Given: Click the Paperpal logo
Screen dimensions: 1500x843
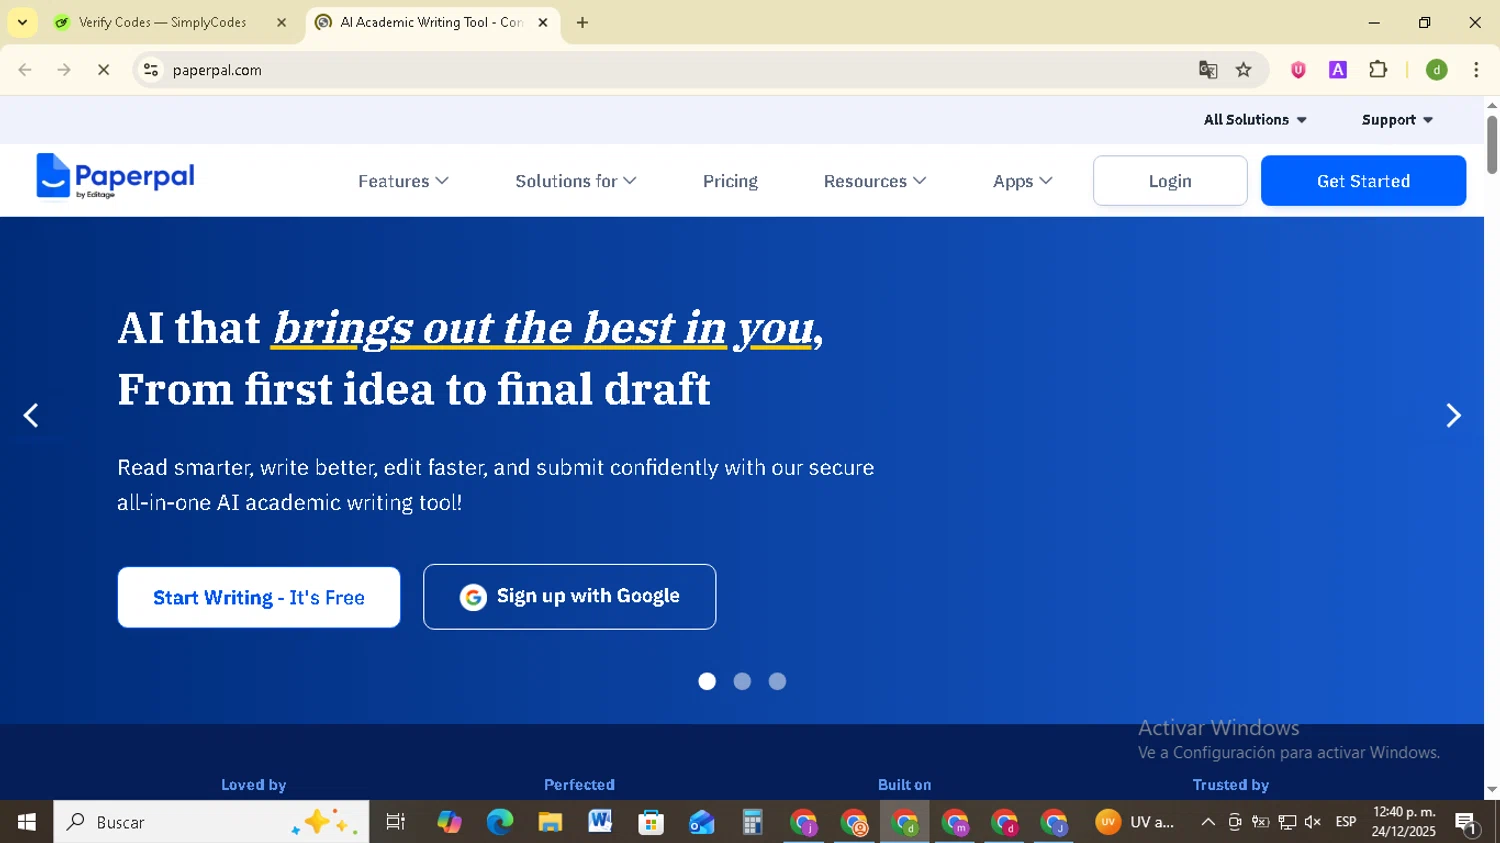Looking at the screenshot, I should (115, 177).
